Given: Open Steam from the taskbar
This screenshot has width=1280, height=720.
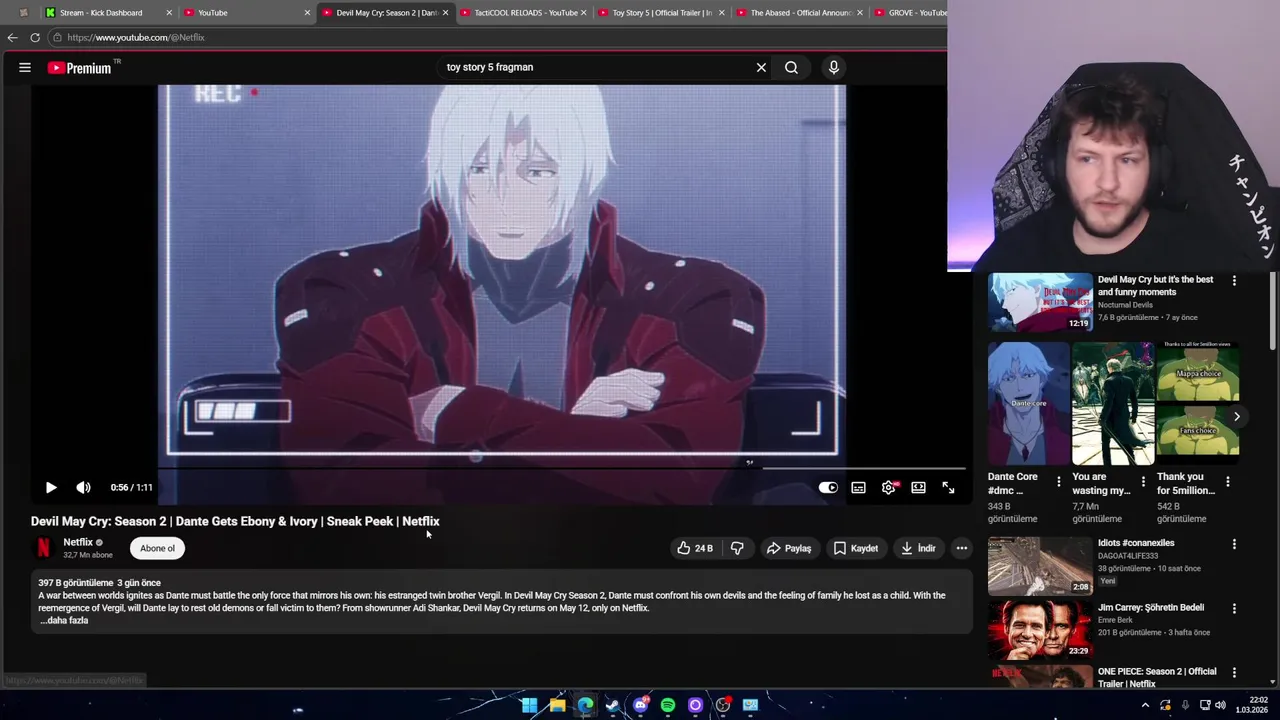Looking at the screenshot, I should 612,705.
